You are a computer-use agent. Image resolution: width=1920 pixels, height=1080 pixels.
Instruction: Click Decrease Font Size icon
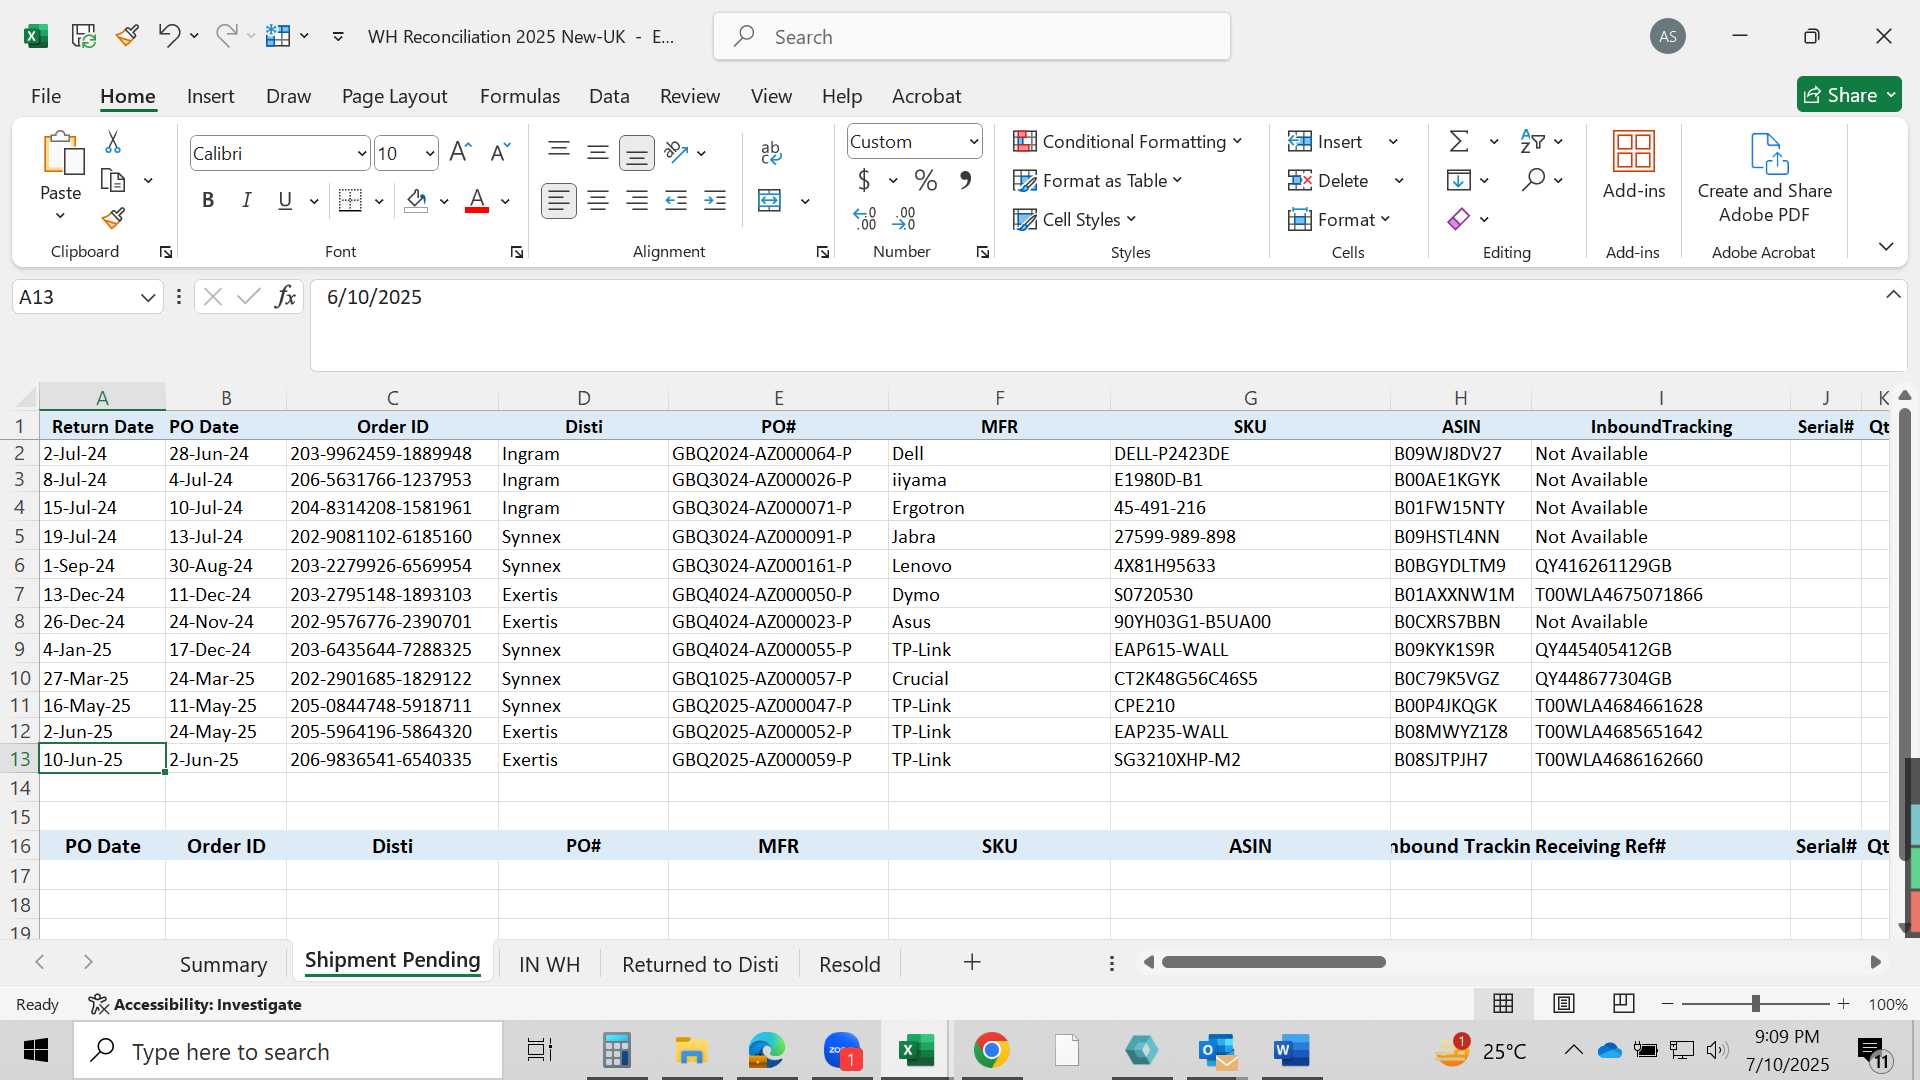coord(500,152)
